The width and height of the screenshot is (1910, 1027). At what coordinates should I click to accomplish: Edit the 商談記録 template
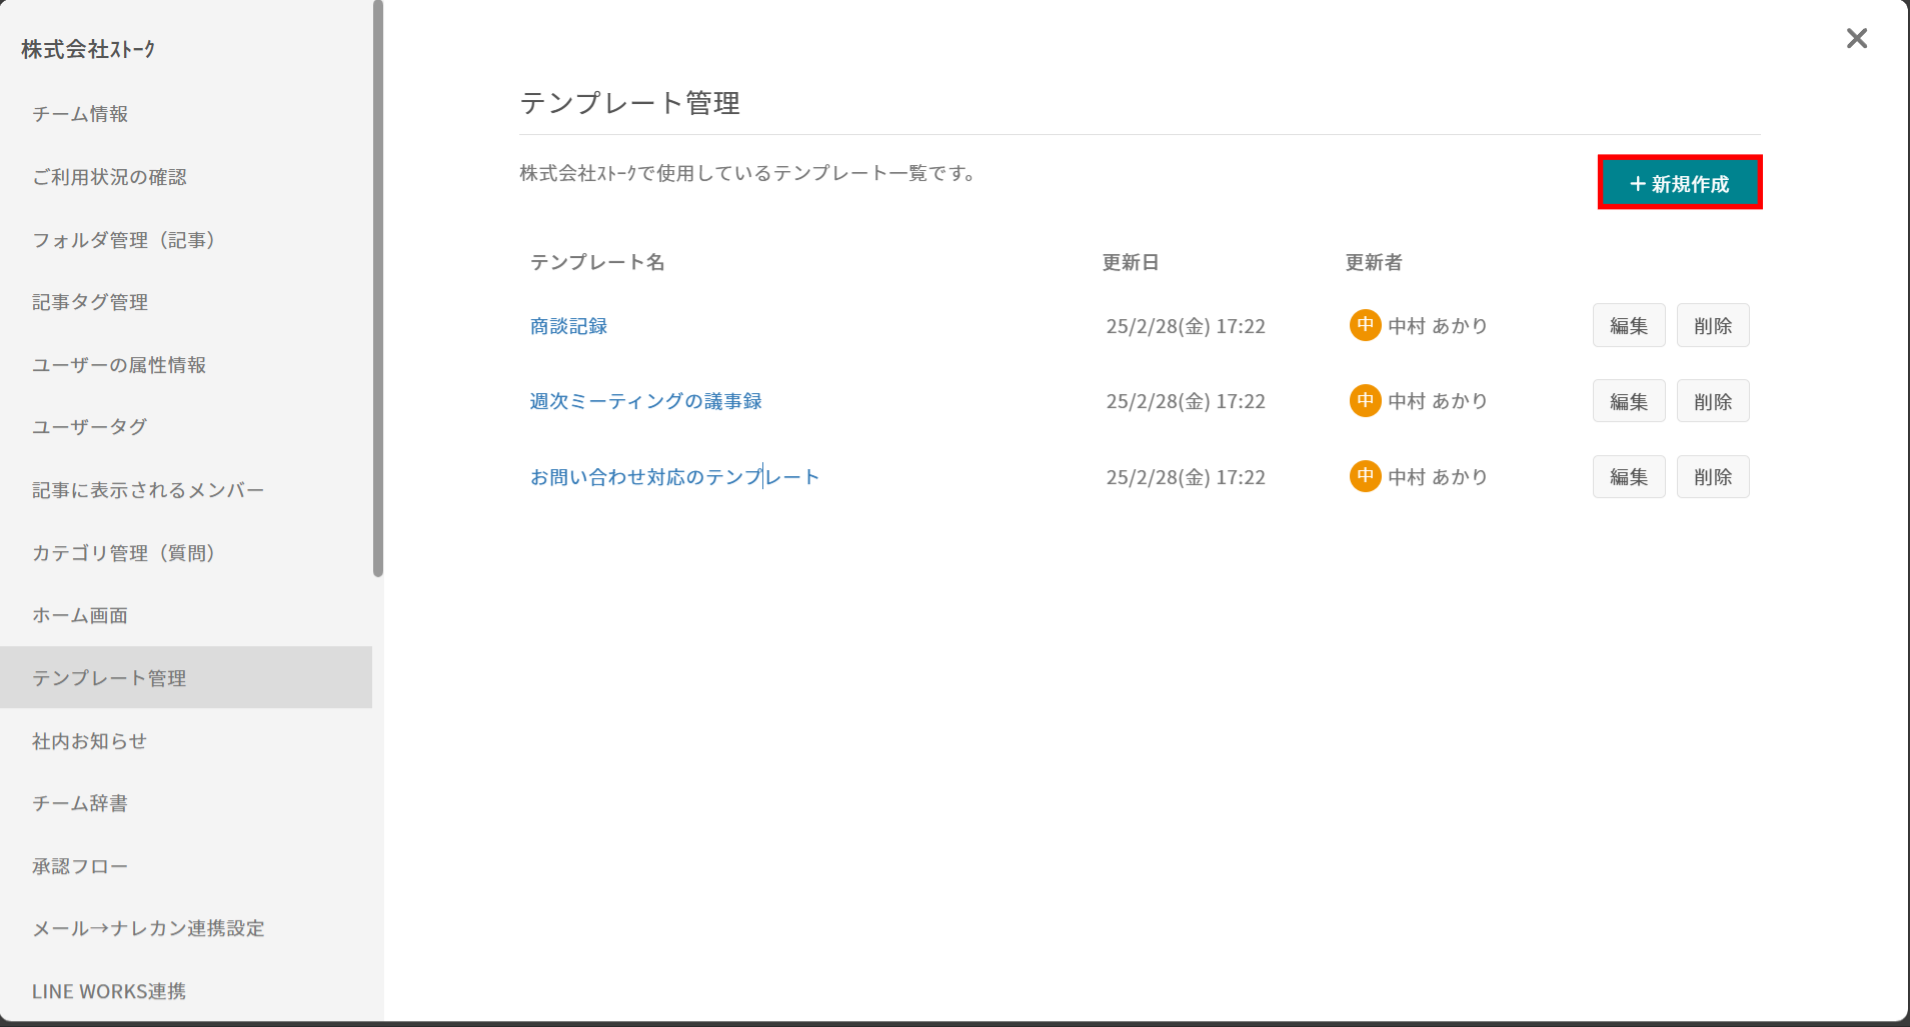pyautogui.click(x=1628, y=326)
